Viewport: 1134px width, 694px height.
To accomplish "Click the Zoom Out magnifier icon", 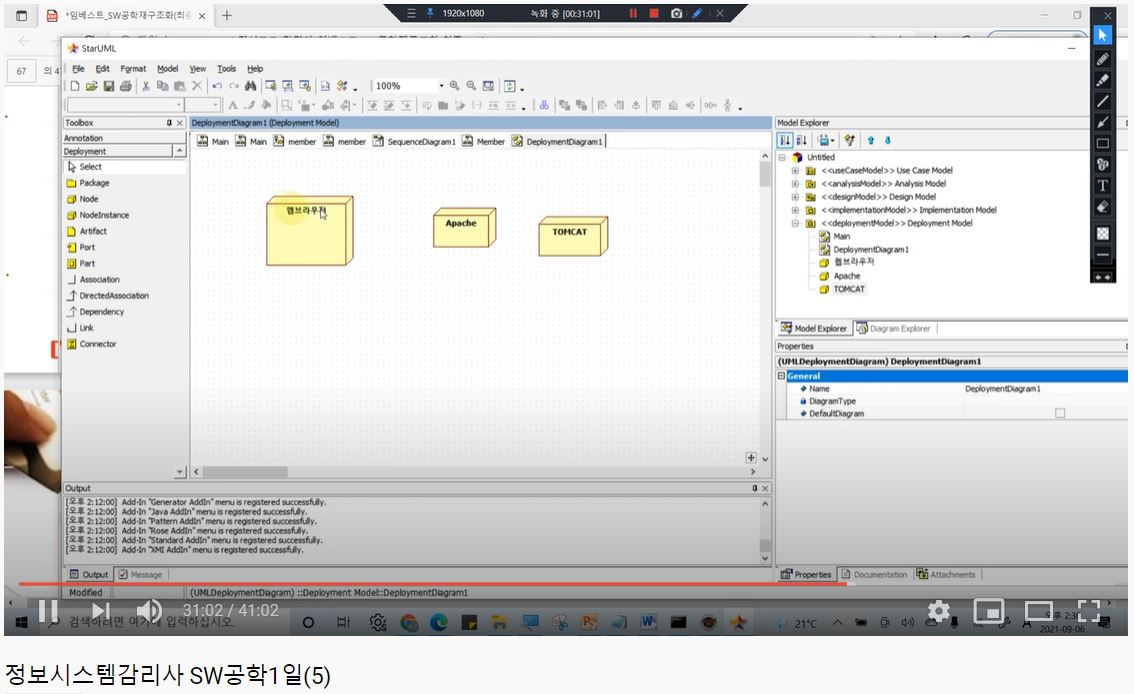I will (x=472, y=86).
